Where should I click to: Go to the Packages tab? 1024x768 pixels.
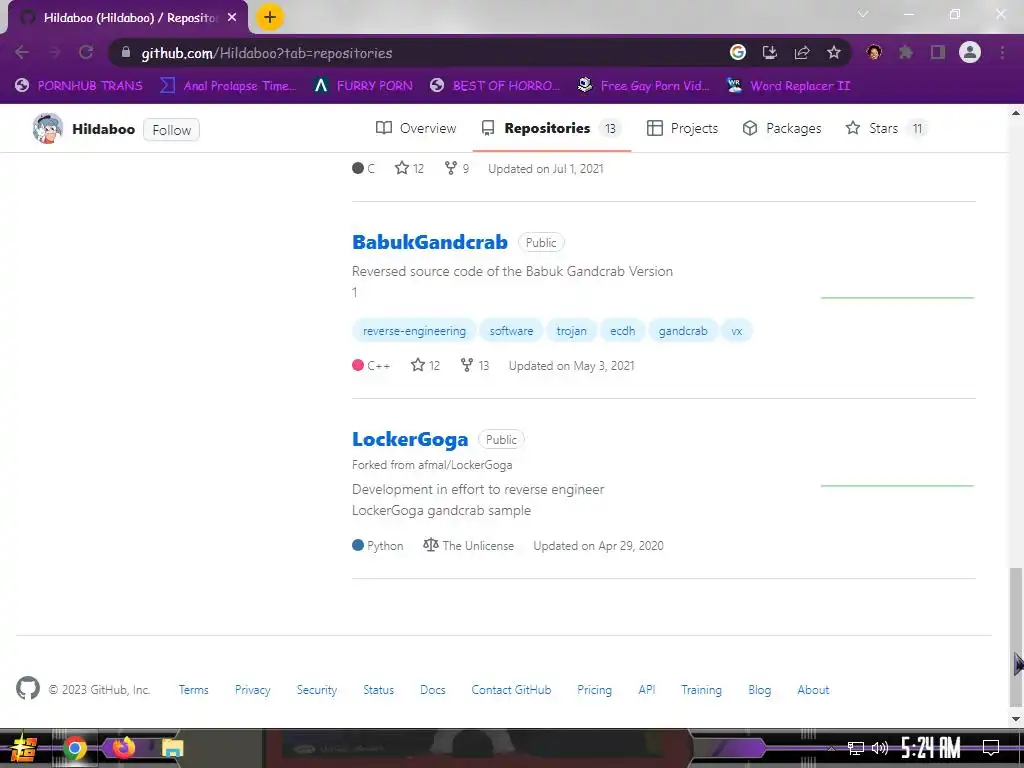click(x=782, y=128)
